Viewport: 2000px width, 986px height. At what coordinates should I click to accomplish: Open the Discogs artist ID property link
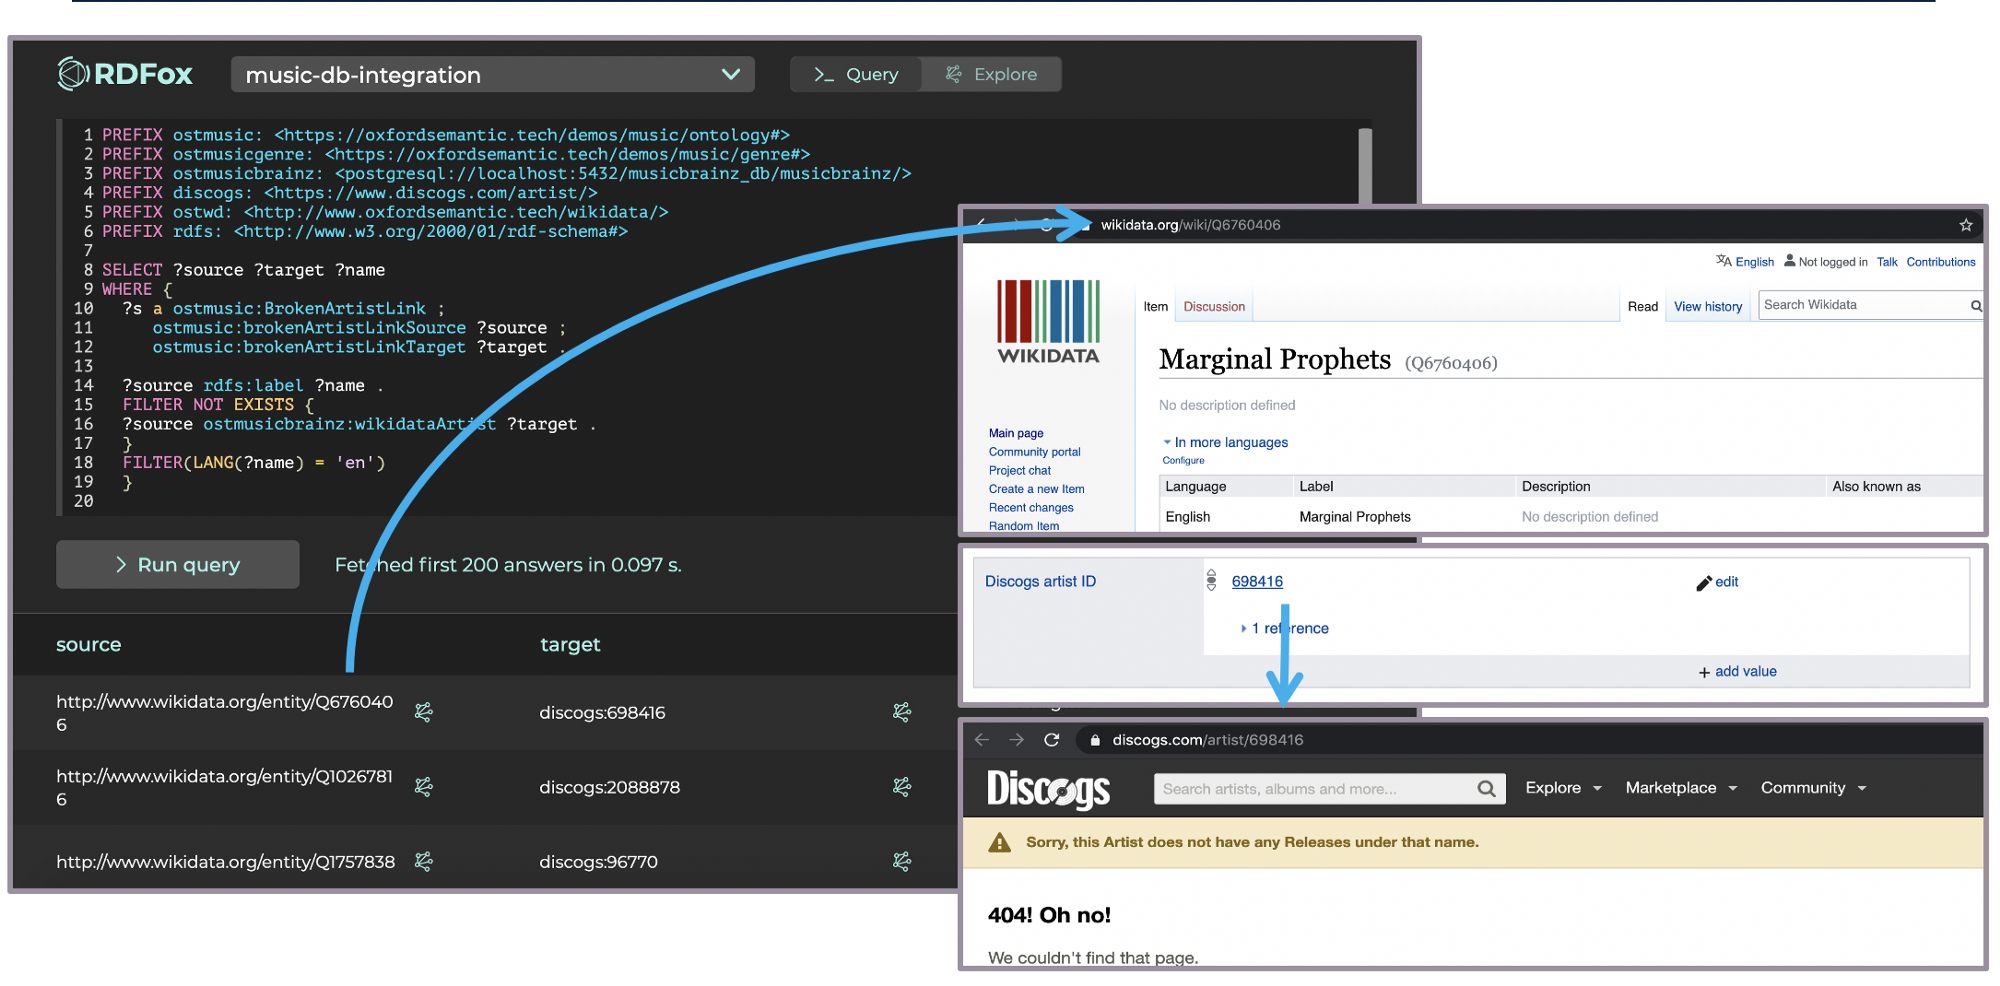tap(1040, 581)
